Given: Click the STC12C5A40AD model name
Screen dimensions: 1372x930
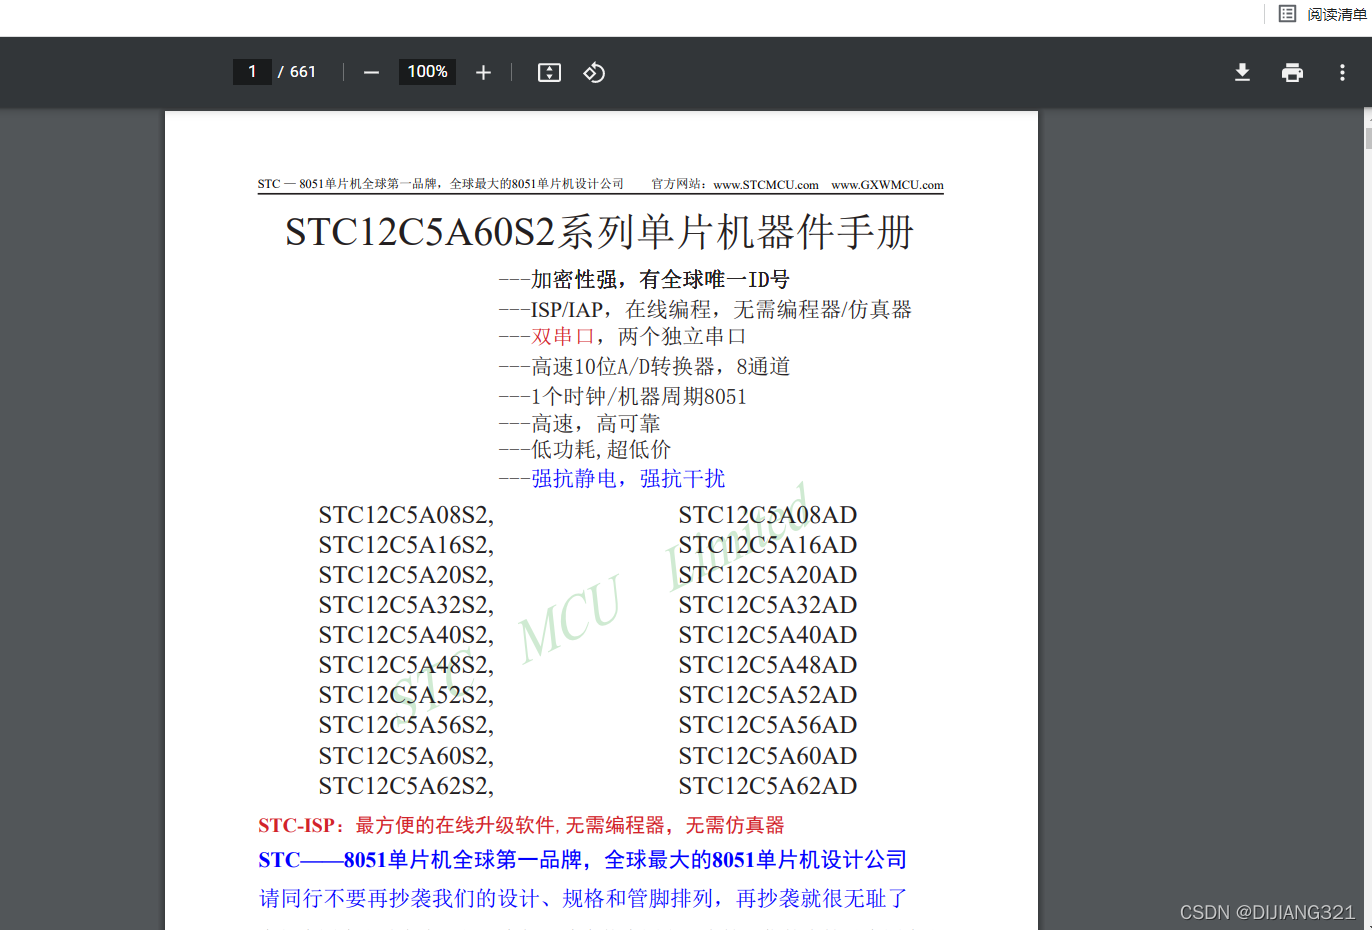Looking at the screenshot, I should click(768, 635).
